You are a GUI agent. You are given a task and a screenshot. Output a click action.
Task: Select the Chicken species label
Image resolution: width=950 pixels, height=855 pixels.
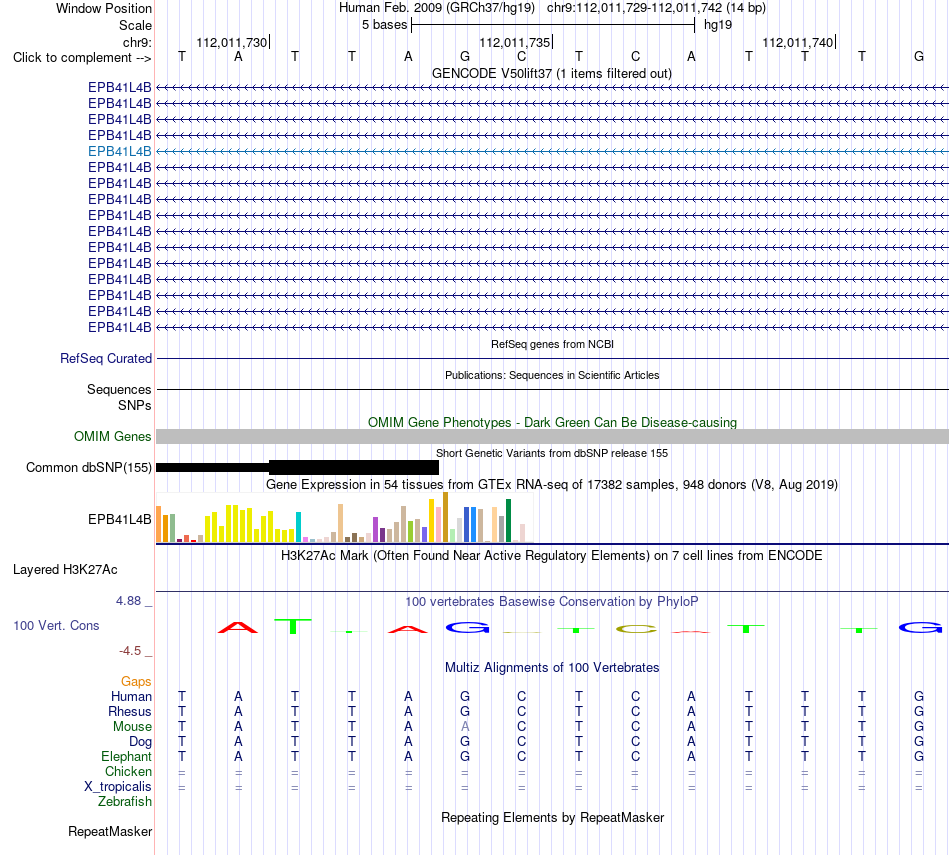point(128,771)
